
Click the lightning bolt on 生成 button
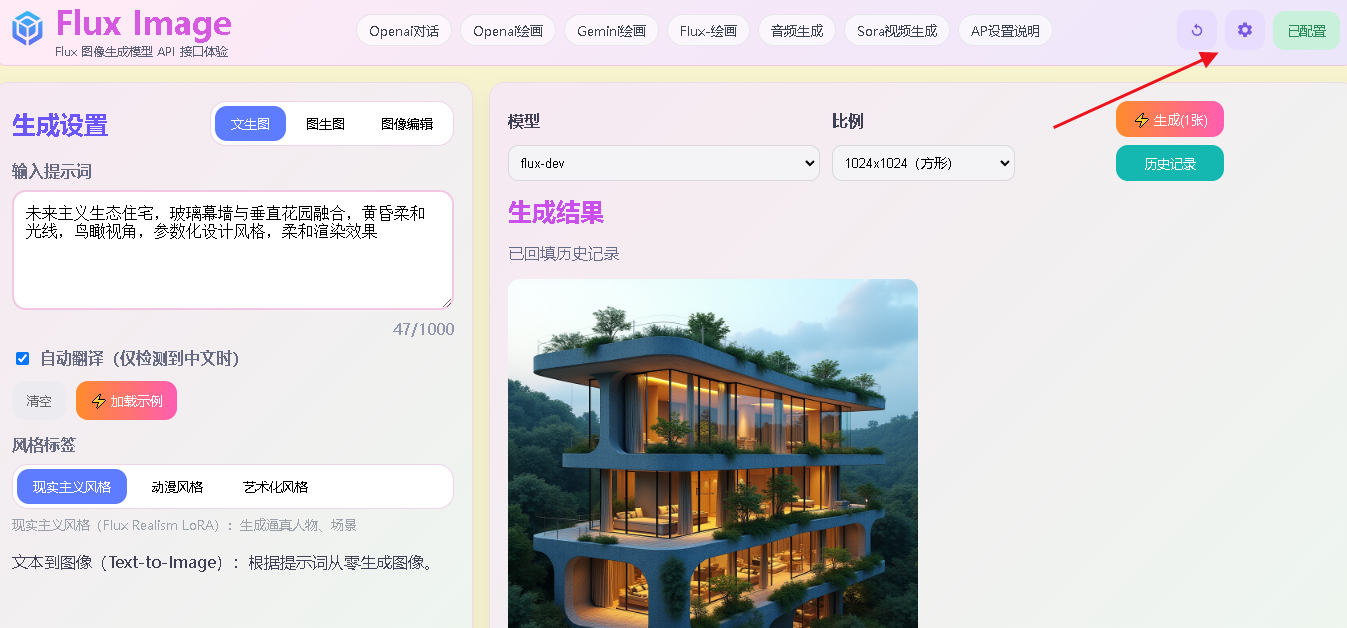(1142, 120)
